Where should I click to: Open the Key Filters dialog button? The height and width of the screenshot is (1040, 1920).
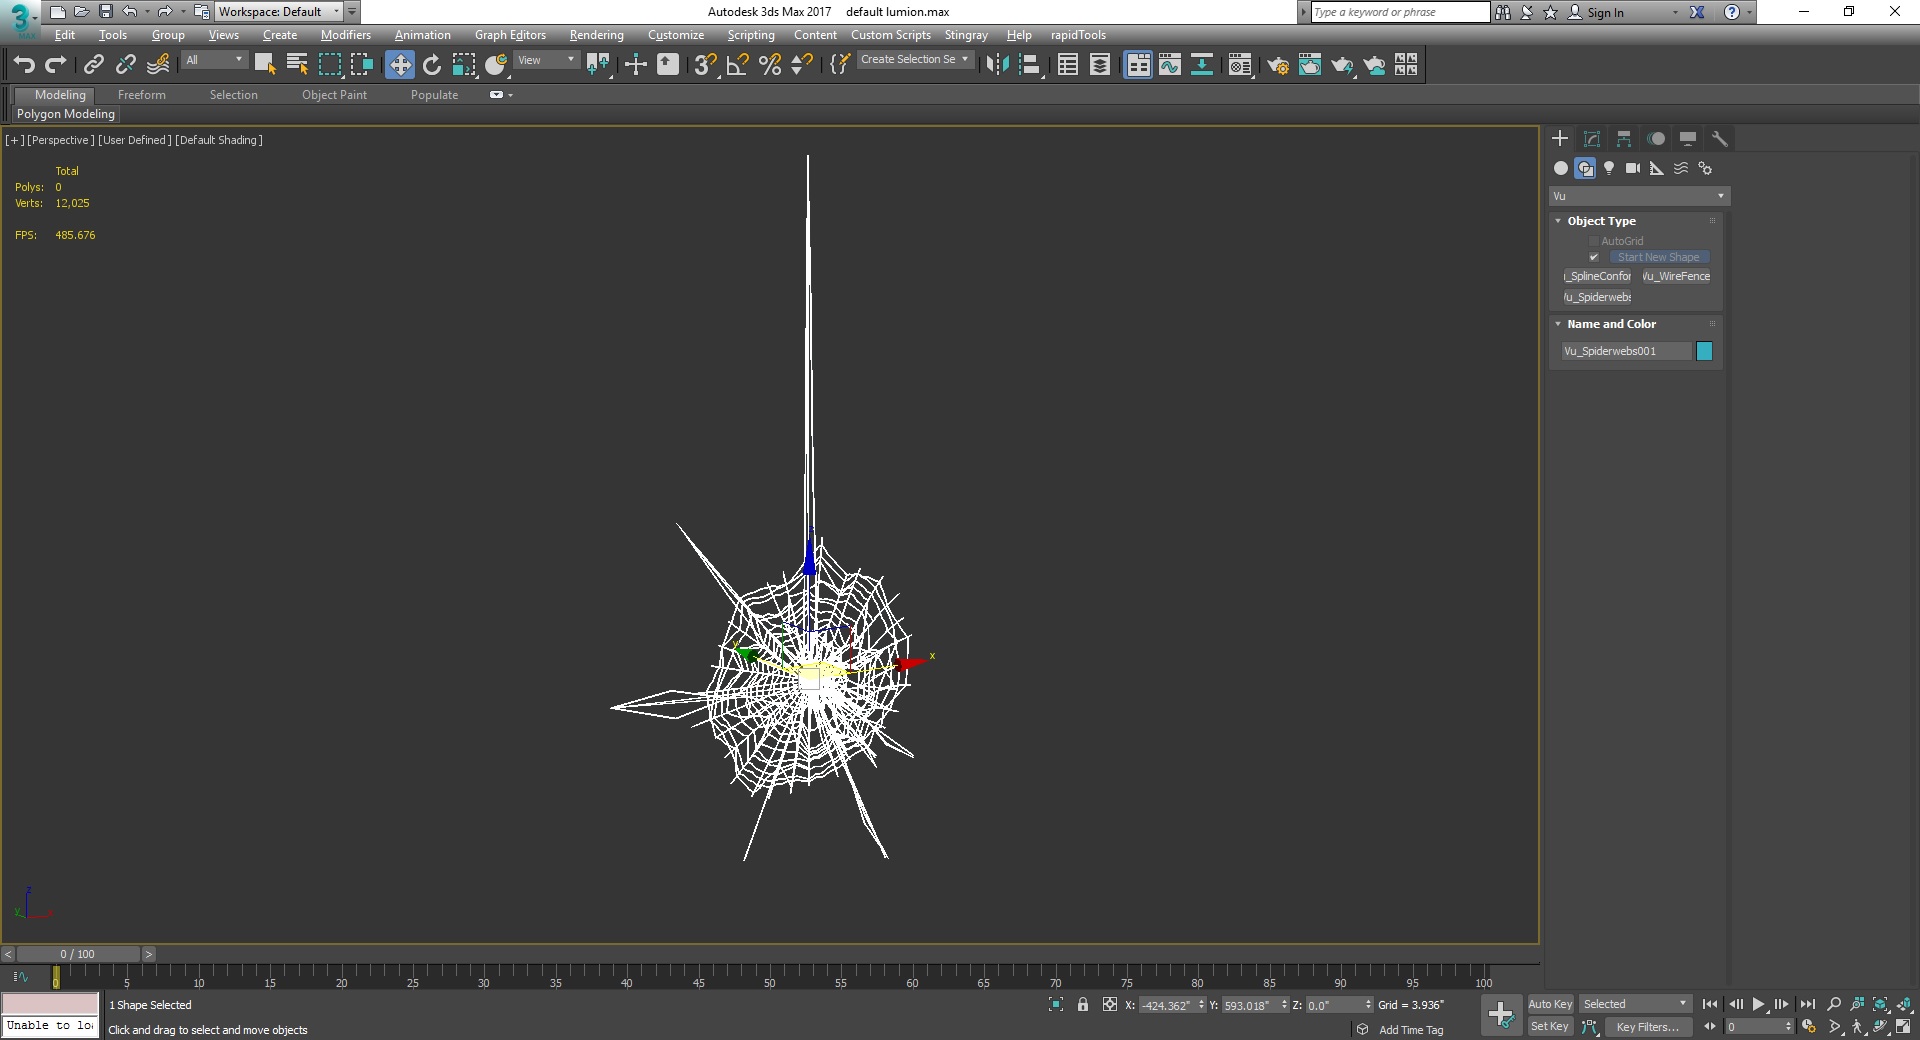coord(1647,1027)
